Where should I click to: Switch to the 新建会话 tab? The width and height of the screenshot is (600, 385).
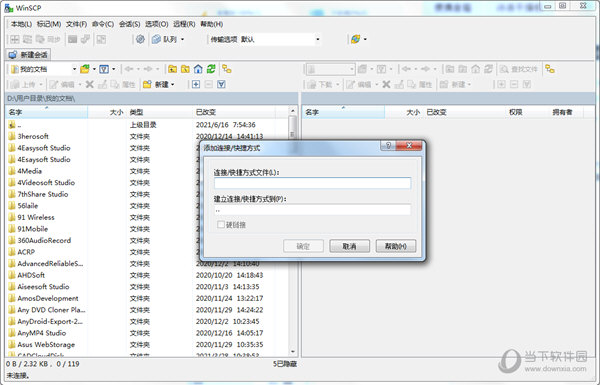coord(28,55)
